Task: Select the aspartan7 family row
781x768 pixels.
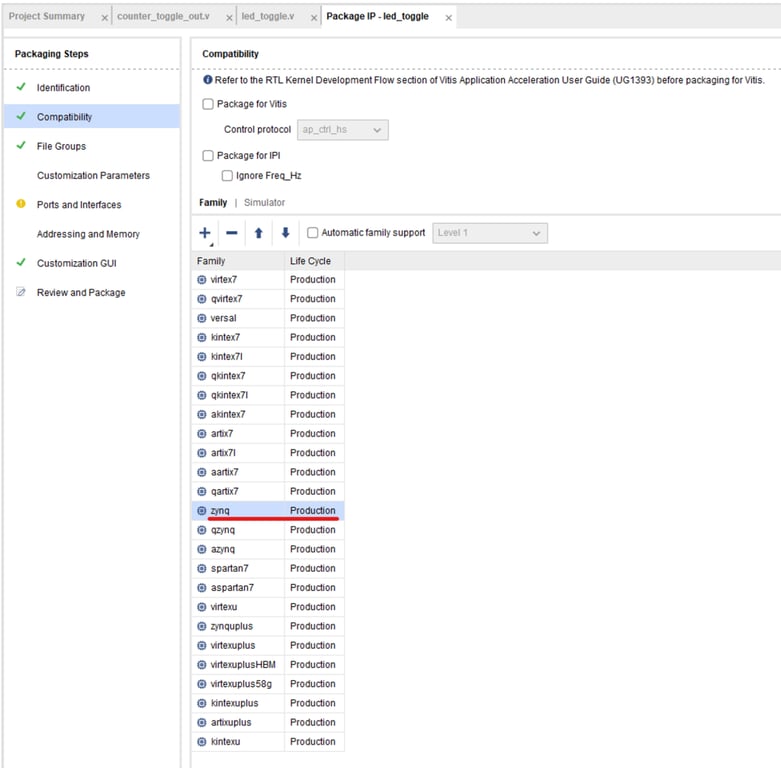Action: point(268,588)
